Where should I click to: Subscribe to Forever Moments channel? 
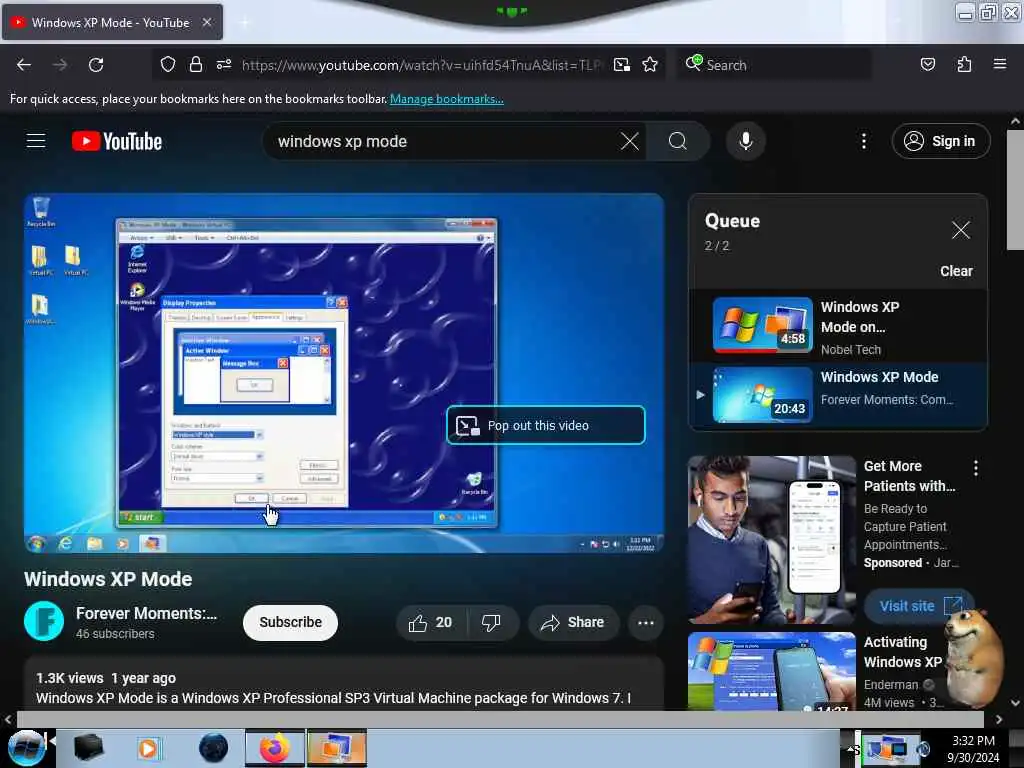(x=291, y=622)
